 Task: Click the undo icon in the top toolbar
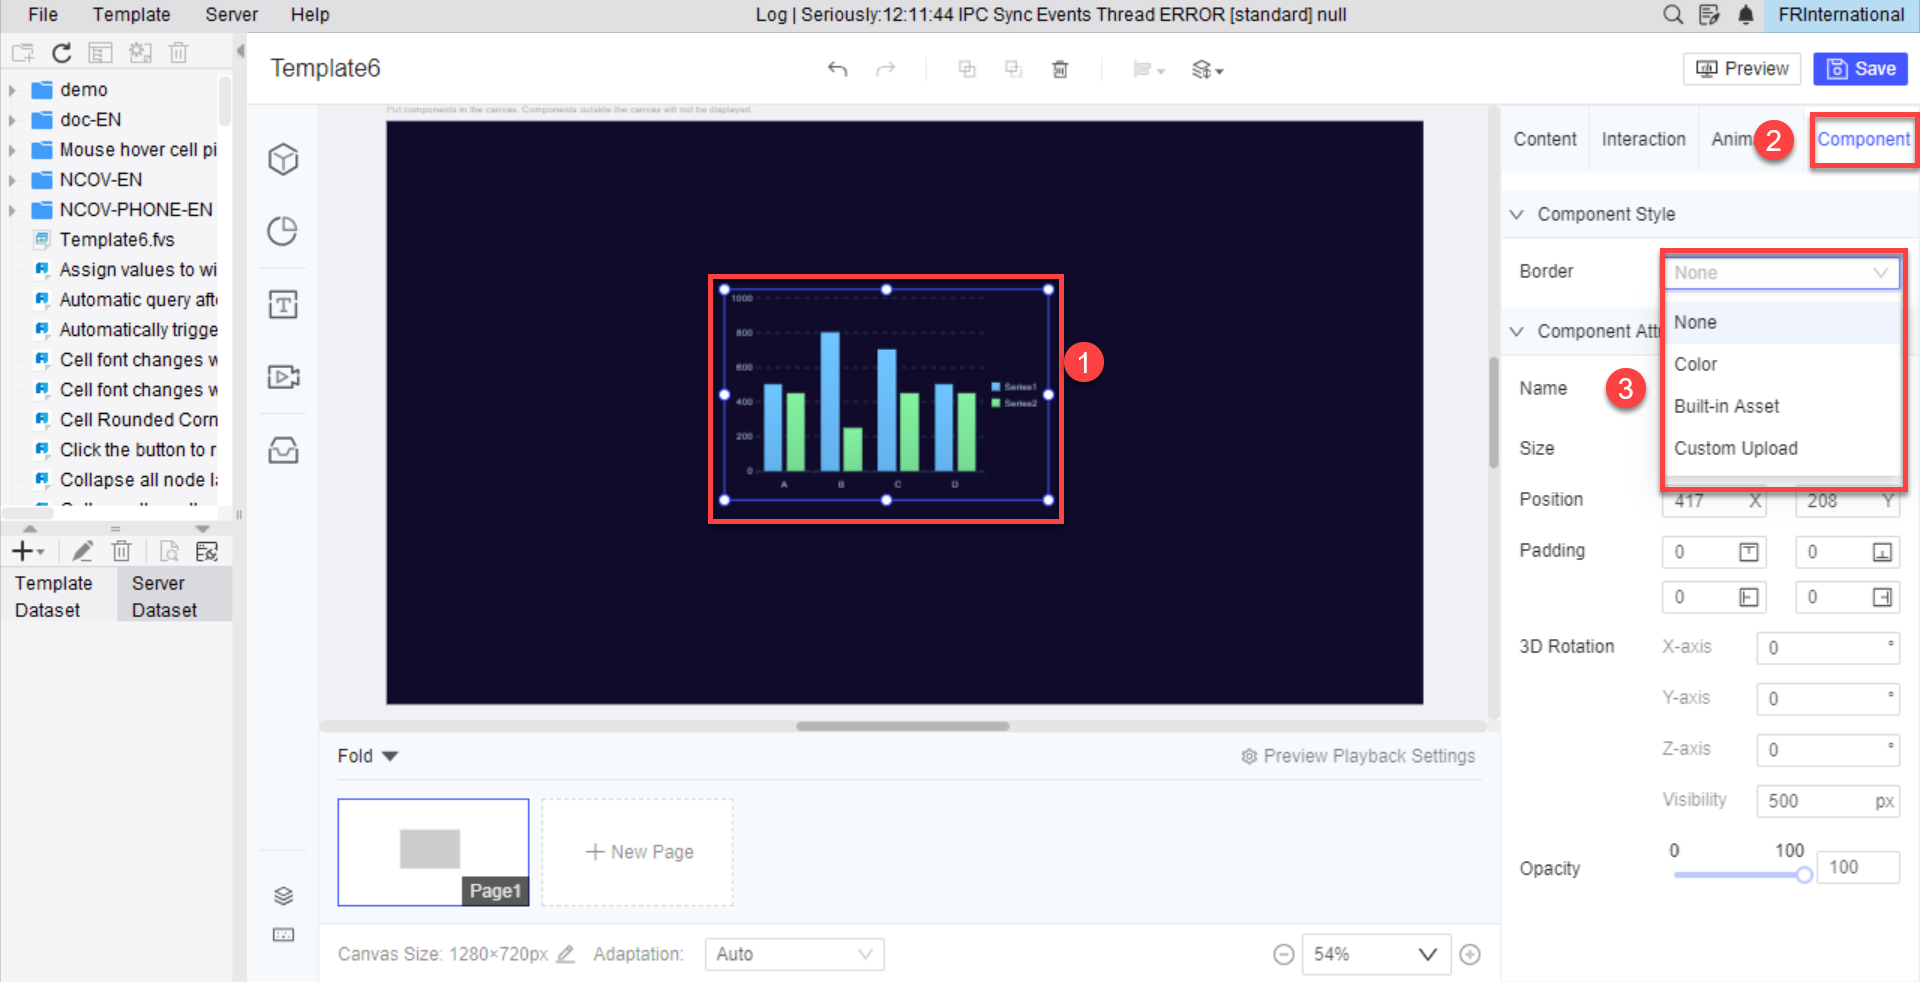(x=838, y=69)
